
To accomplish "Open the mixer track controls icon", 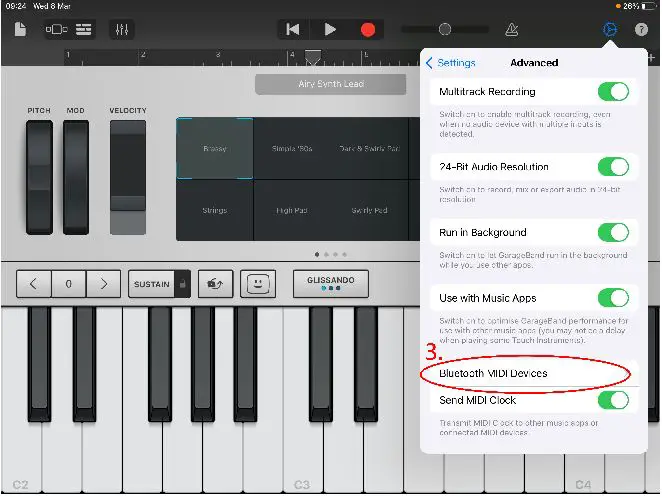I will 120,29.
